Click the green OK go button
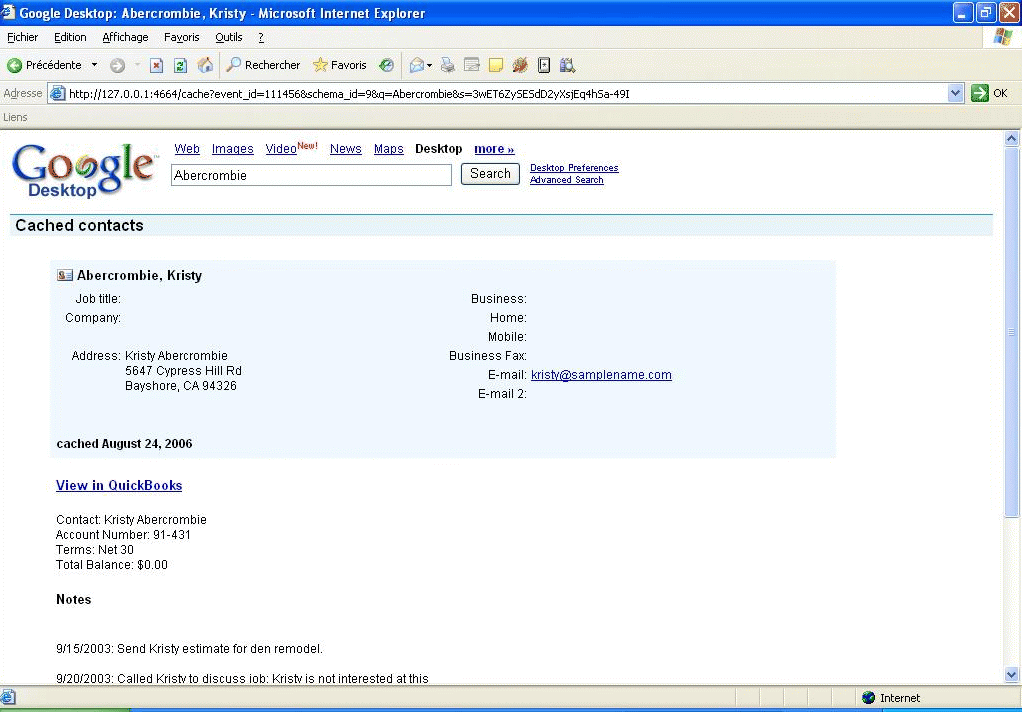The width and height of the screenshot is (1022, 712). (x=989, y=93)
